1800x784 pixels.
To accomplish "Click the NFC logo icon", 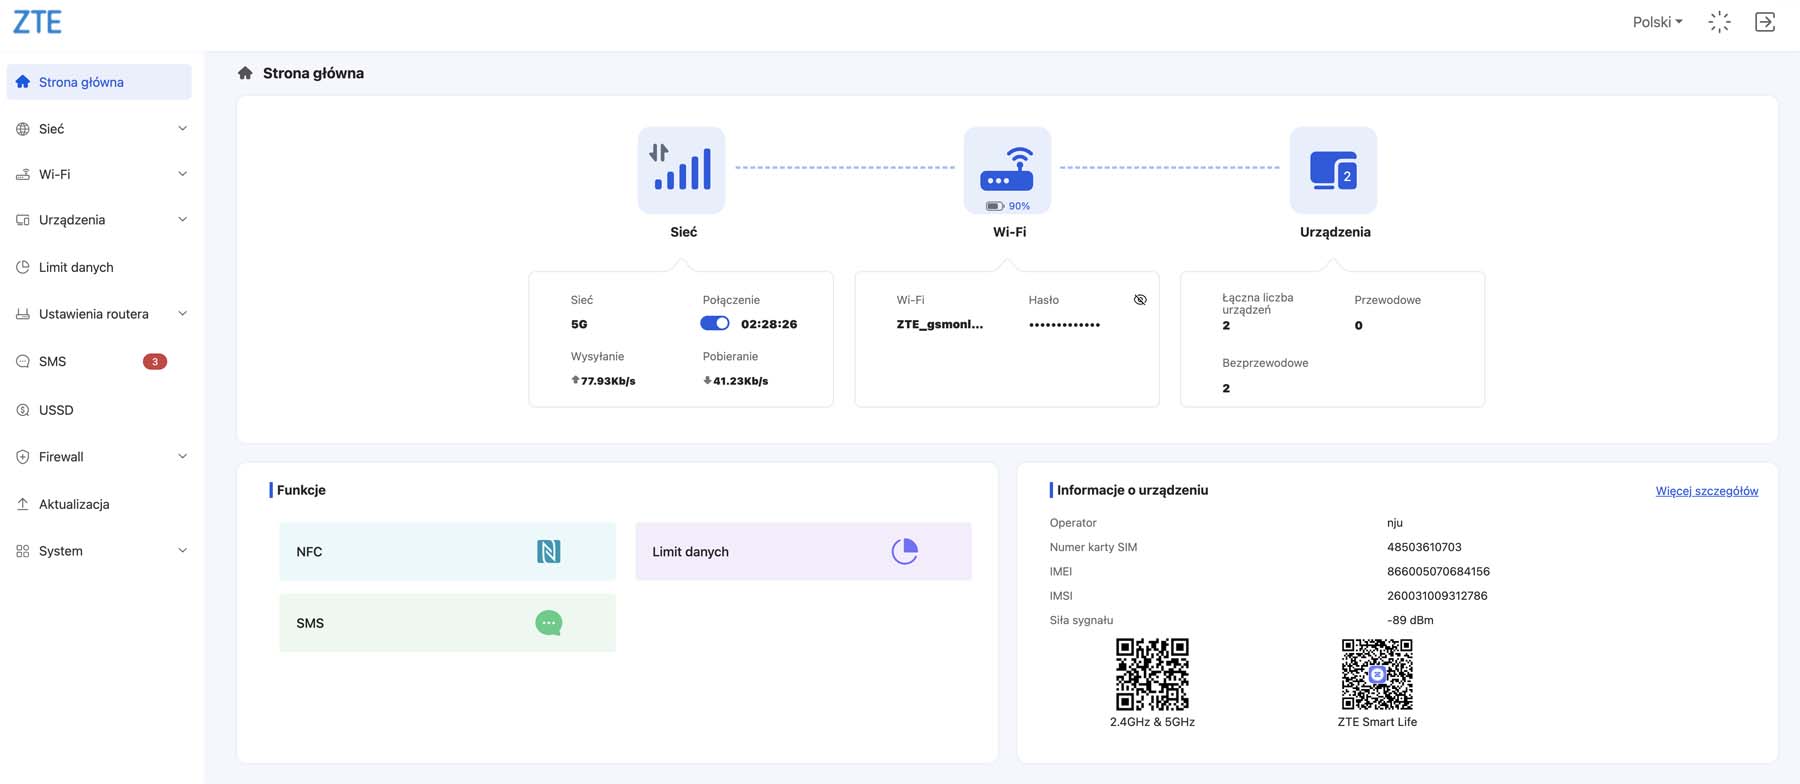I will coord(548,551).
